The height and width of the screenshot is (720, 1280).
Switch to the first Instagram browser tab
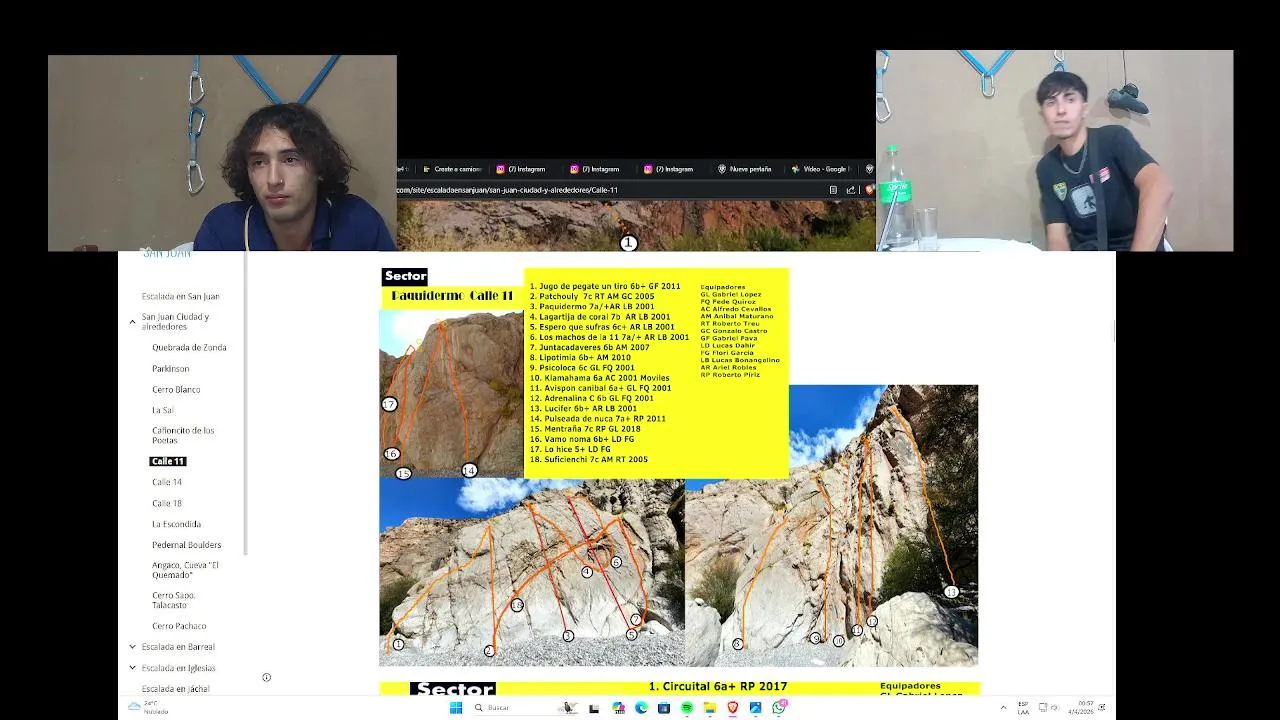click(x=523, y=169)
